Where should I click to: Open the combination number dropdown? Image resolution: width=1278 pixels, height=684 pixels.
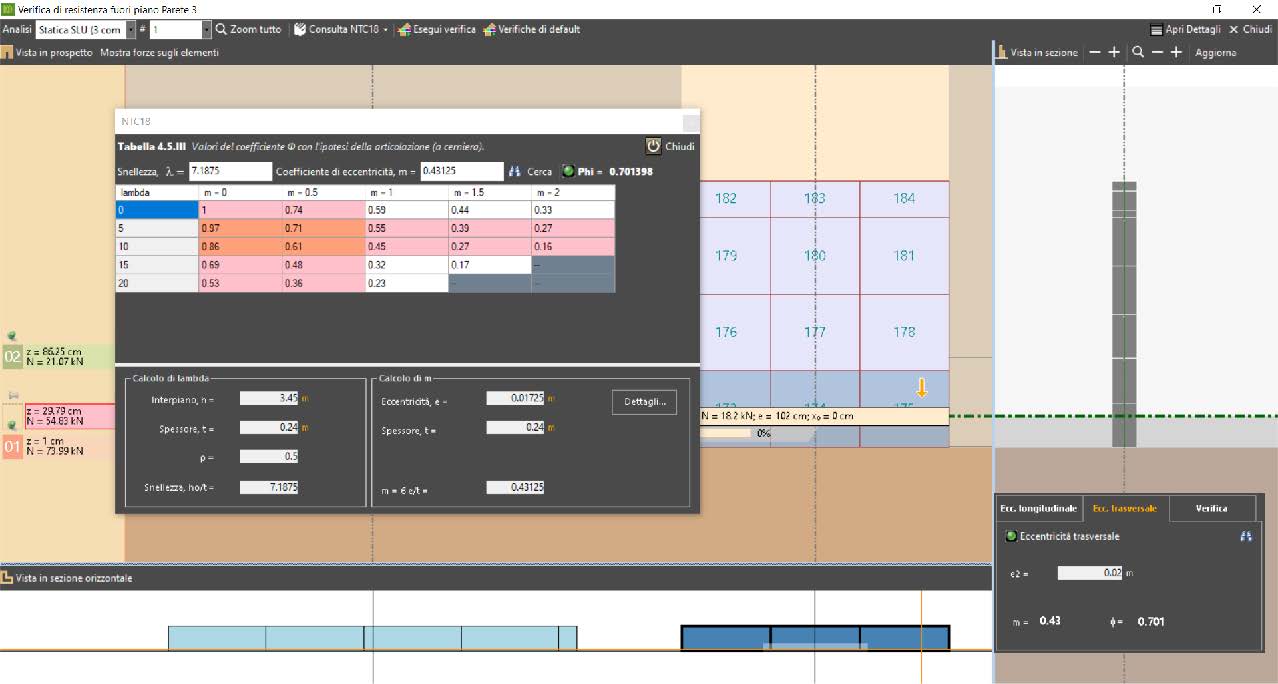[206, 30]
